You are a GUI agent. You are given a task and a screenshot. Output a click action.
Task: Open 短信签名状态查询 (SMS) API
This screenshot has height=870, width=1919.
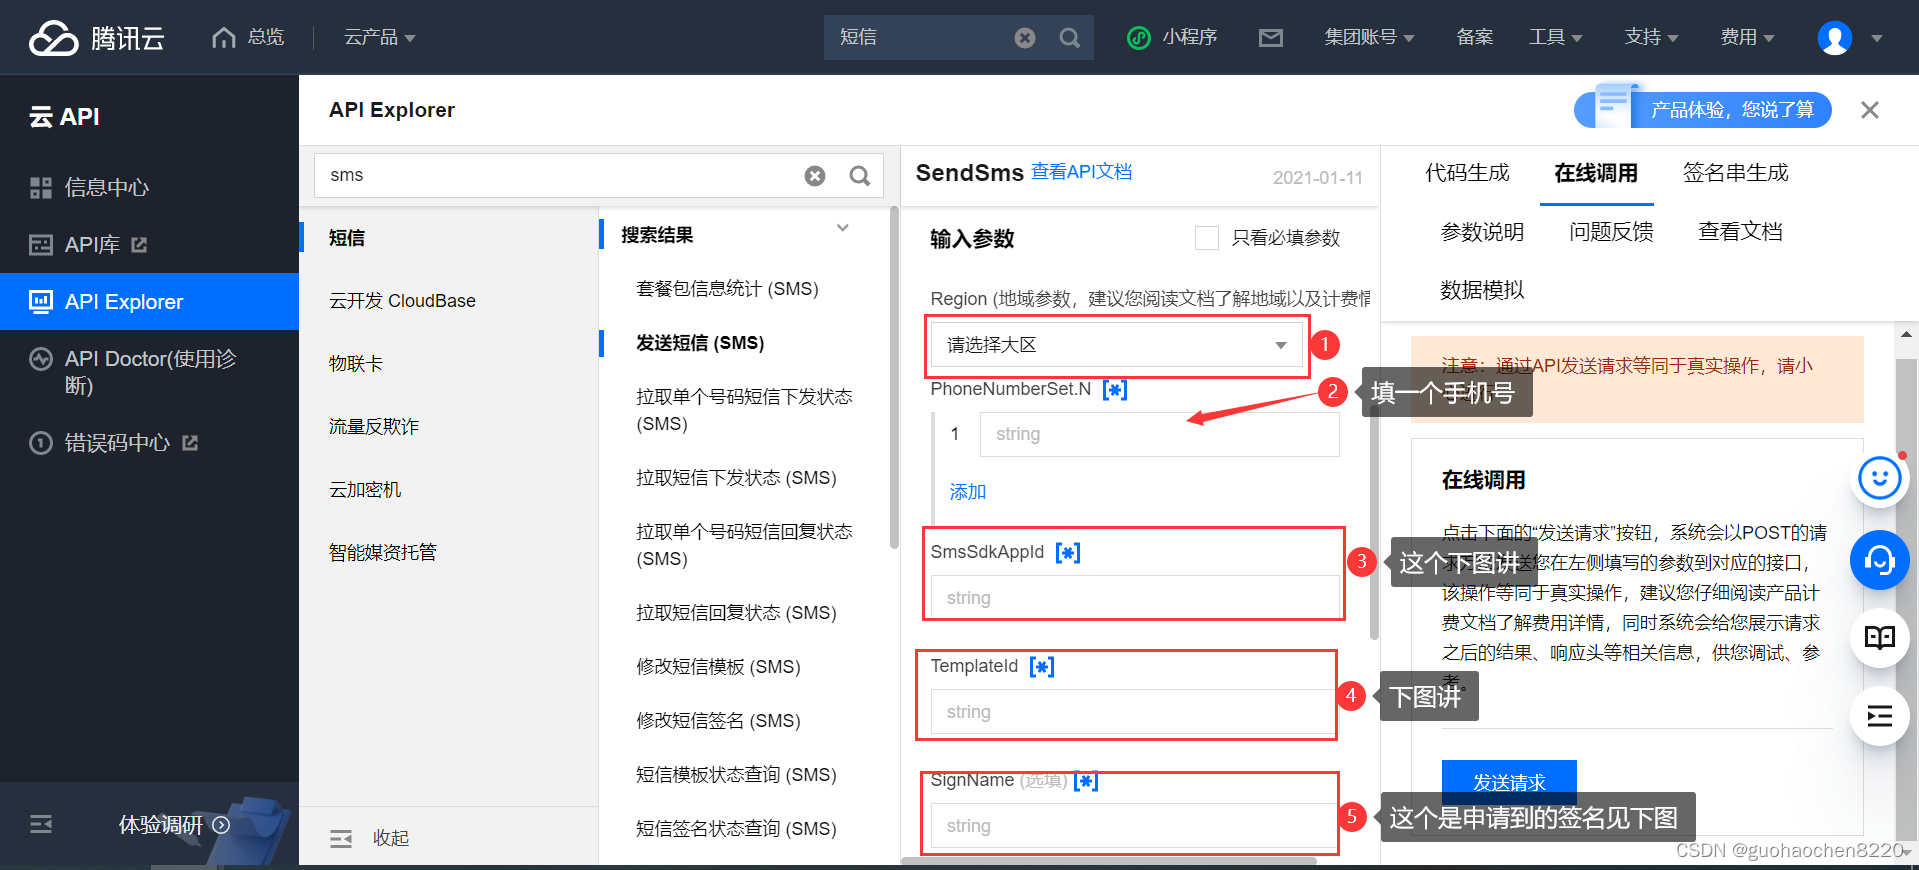pyautogui.click(x=737, y=829)
